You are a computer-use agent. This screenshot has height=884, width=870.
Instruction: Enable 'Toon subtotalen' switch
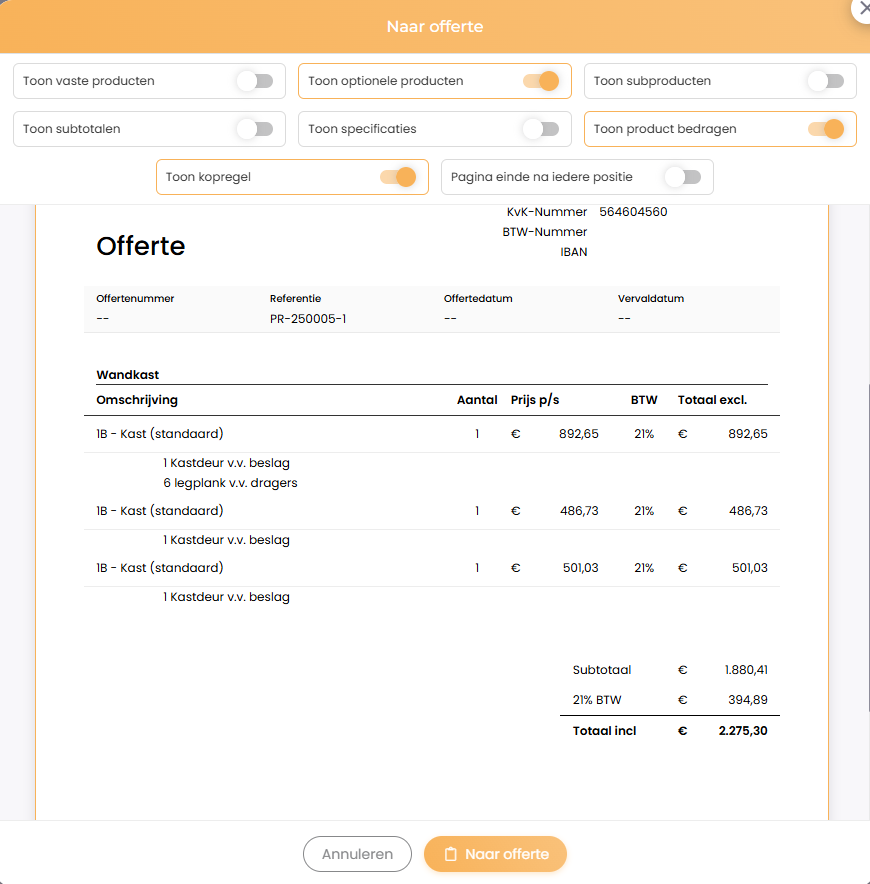click(254, 129)
